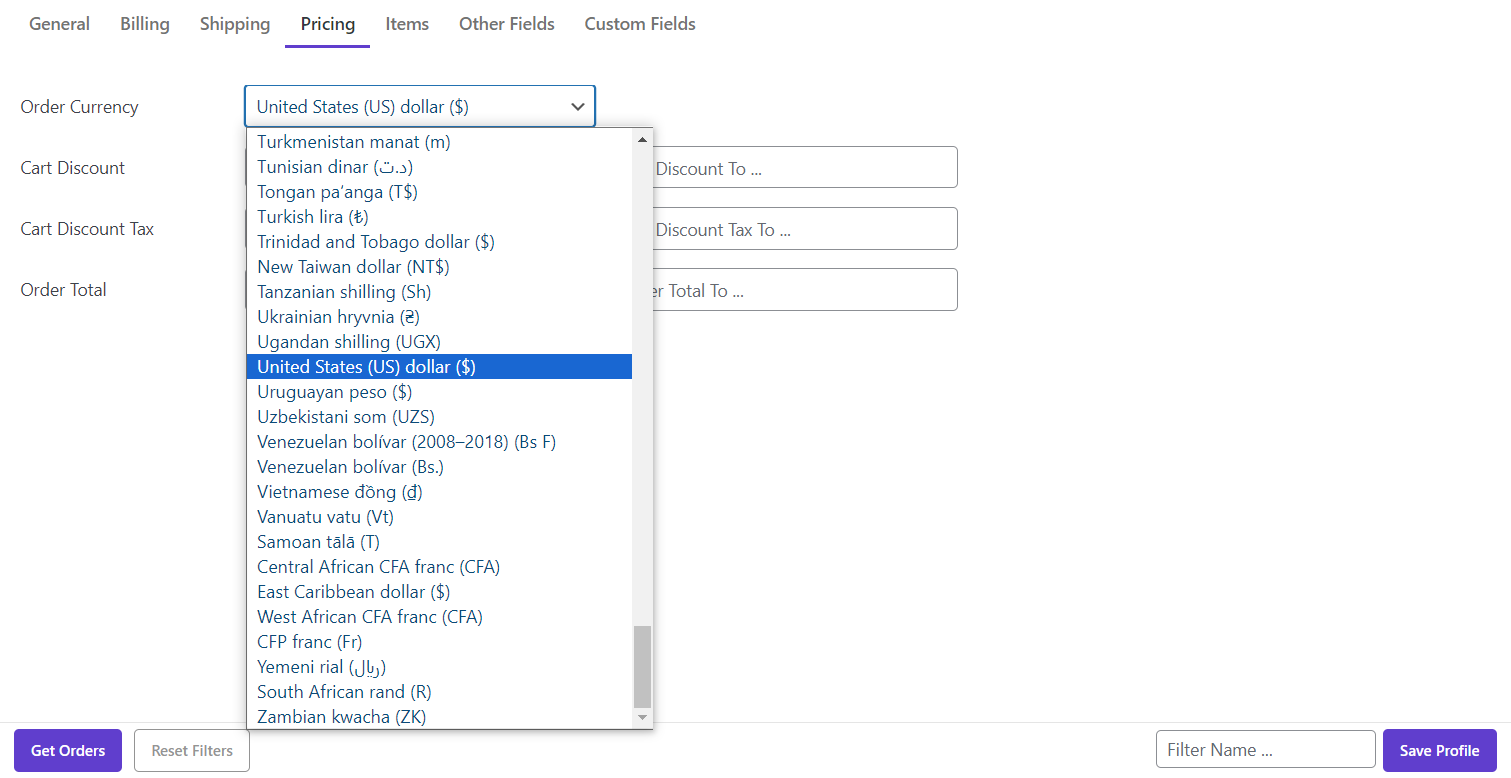Click the Save Profile button
The height and width of the screenshot is (778, 1511).
1439,751
